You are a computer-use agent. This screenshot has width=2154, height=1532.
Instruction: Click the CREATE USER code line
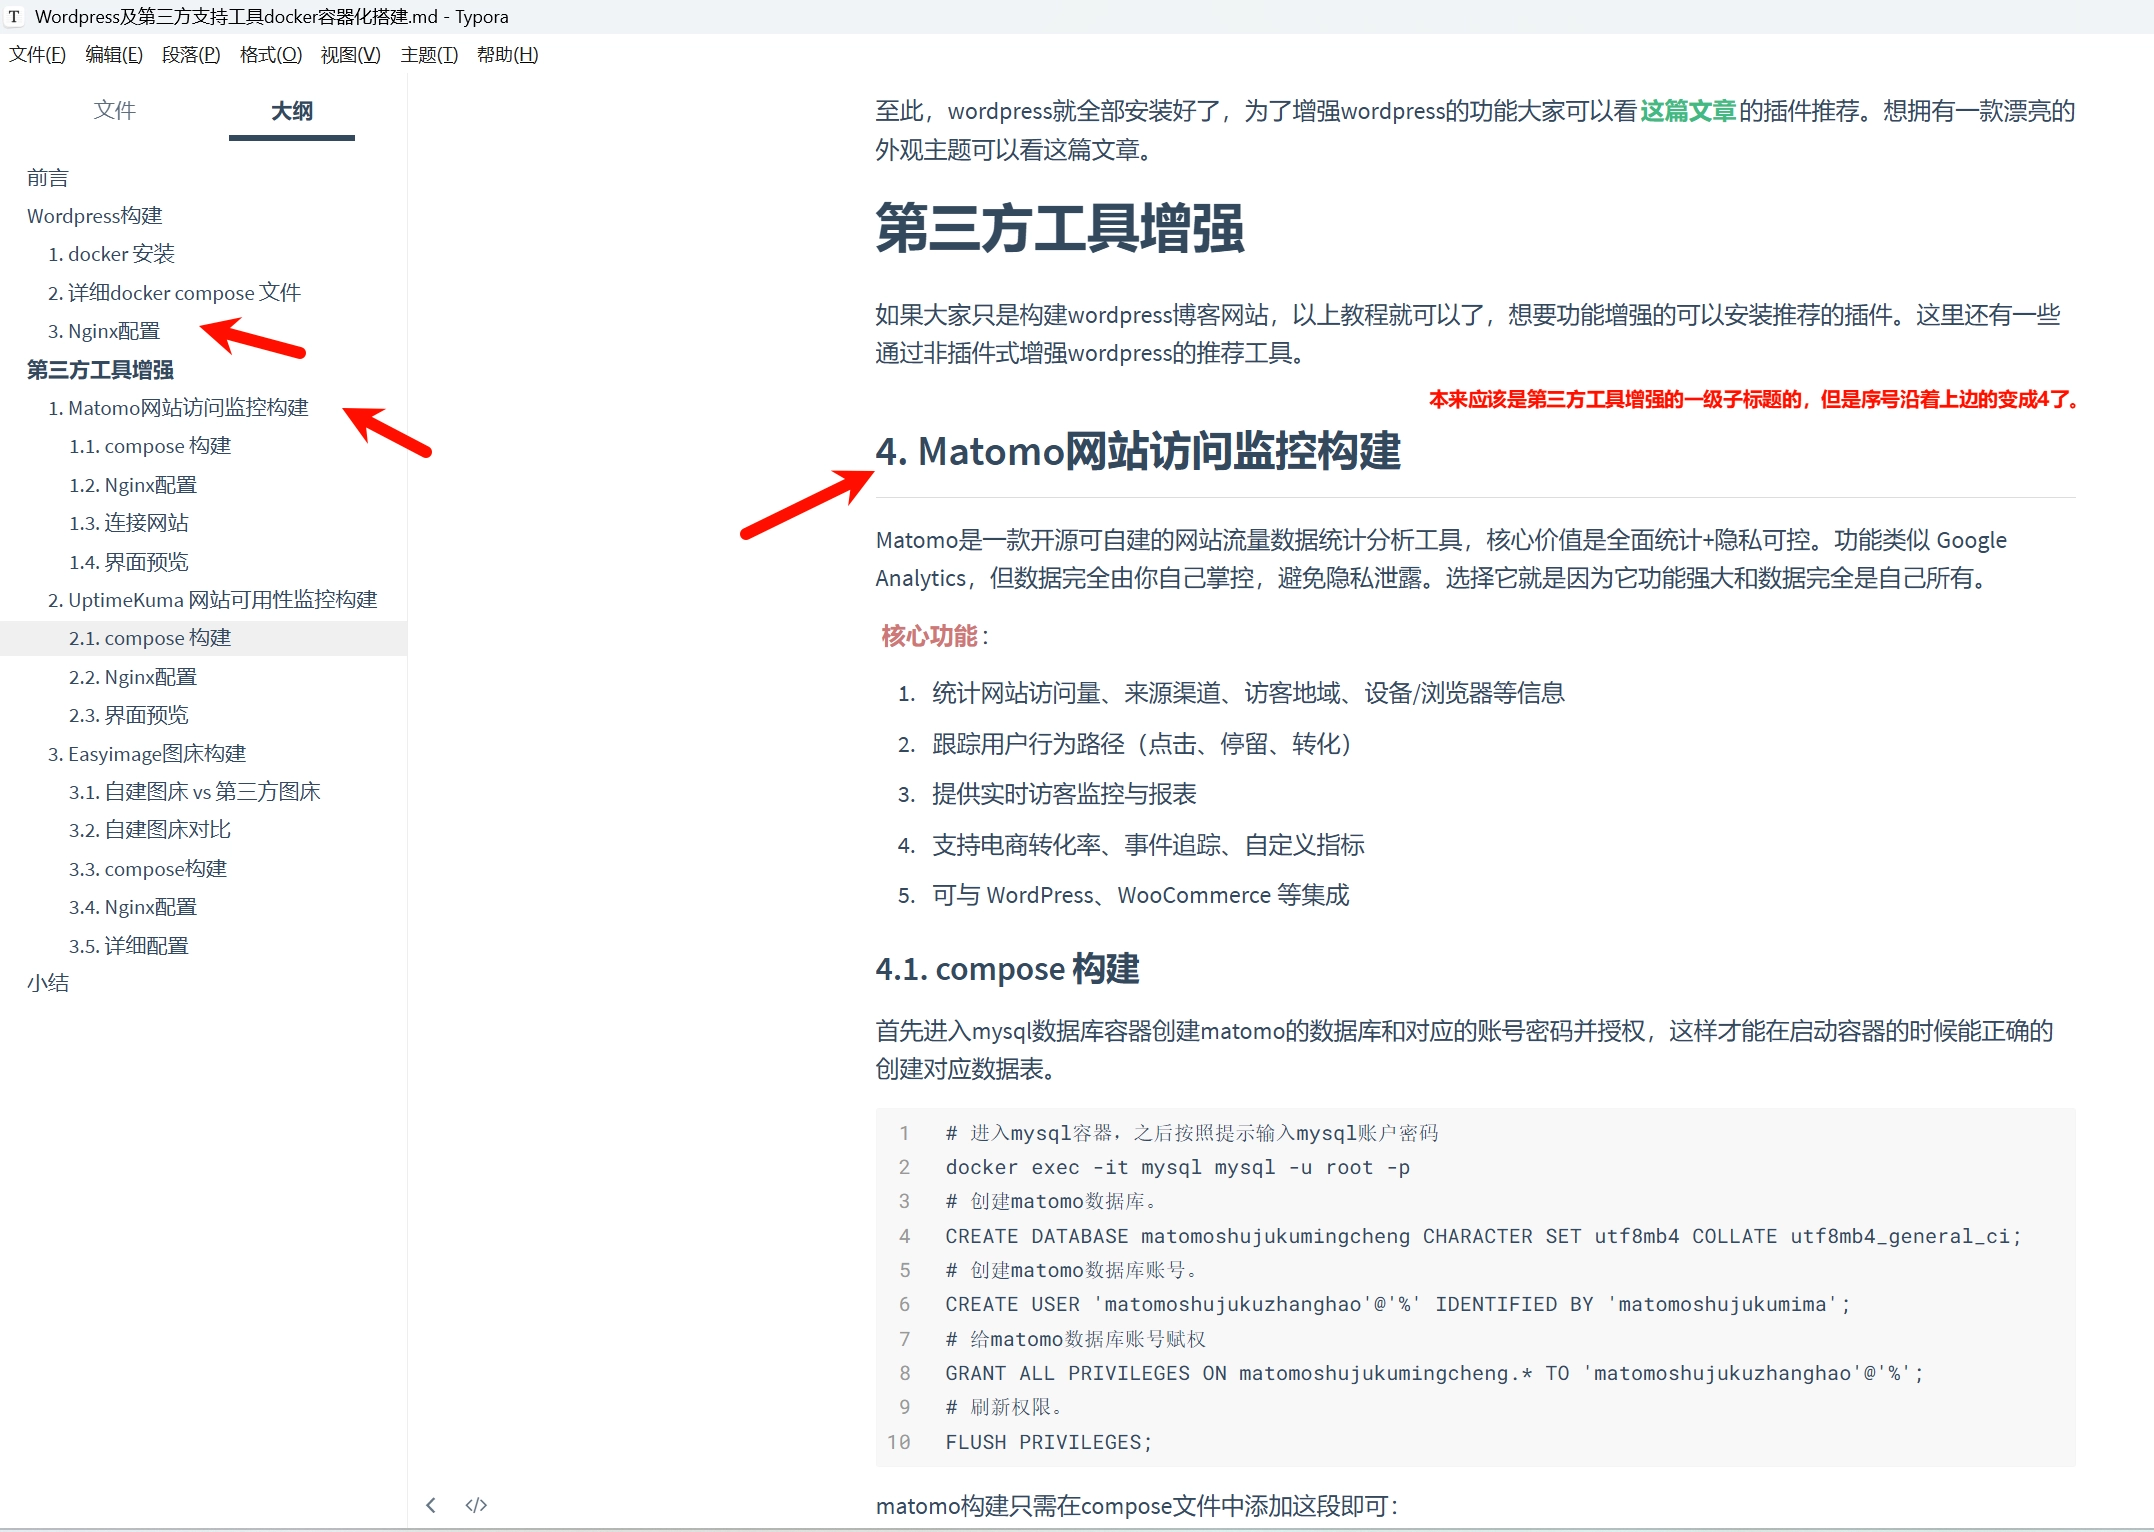pos(1397,1304)
